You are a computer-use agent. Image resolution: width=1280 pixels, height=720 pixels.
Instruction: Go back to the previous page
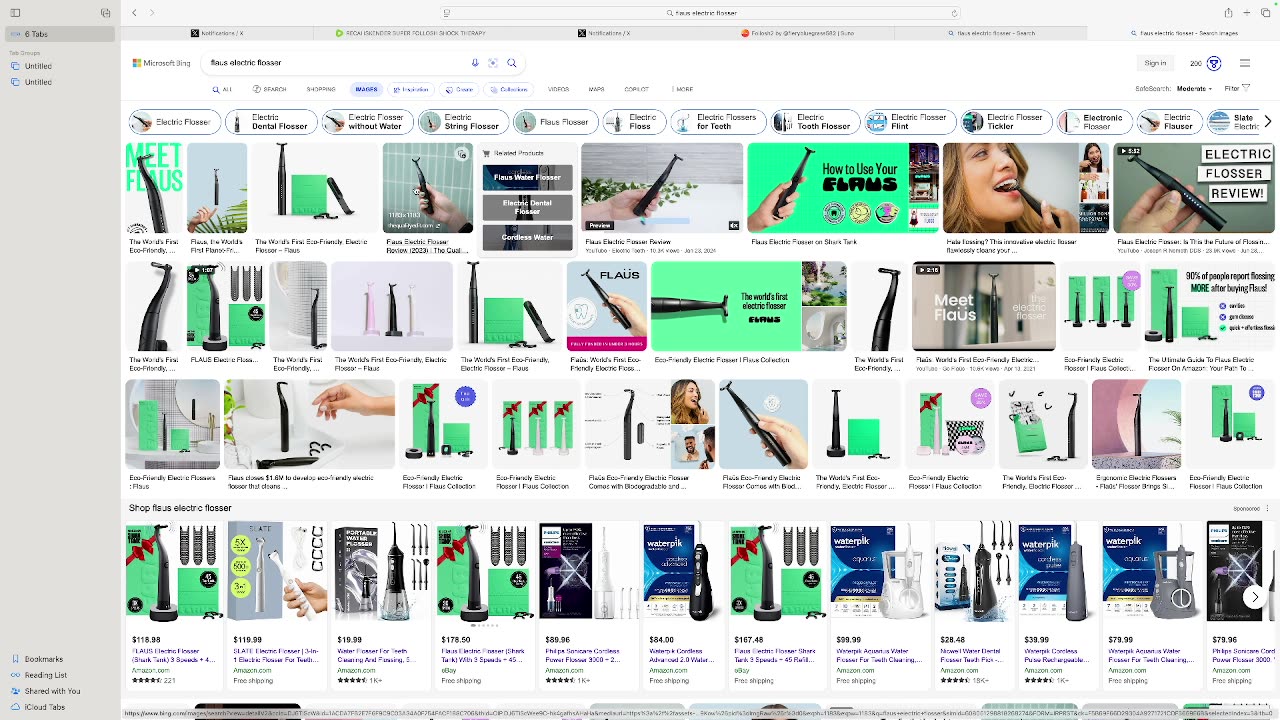tap(135, 13)
